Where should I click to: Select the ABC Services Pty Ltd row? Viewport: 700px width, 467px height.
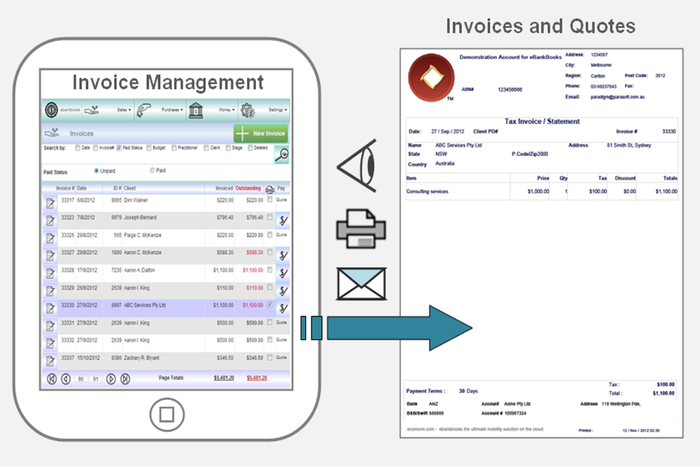(x=150, y=305)
